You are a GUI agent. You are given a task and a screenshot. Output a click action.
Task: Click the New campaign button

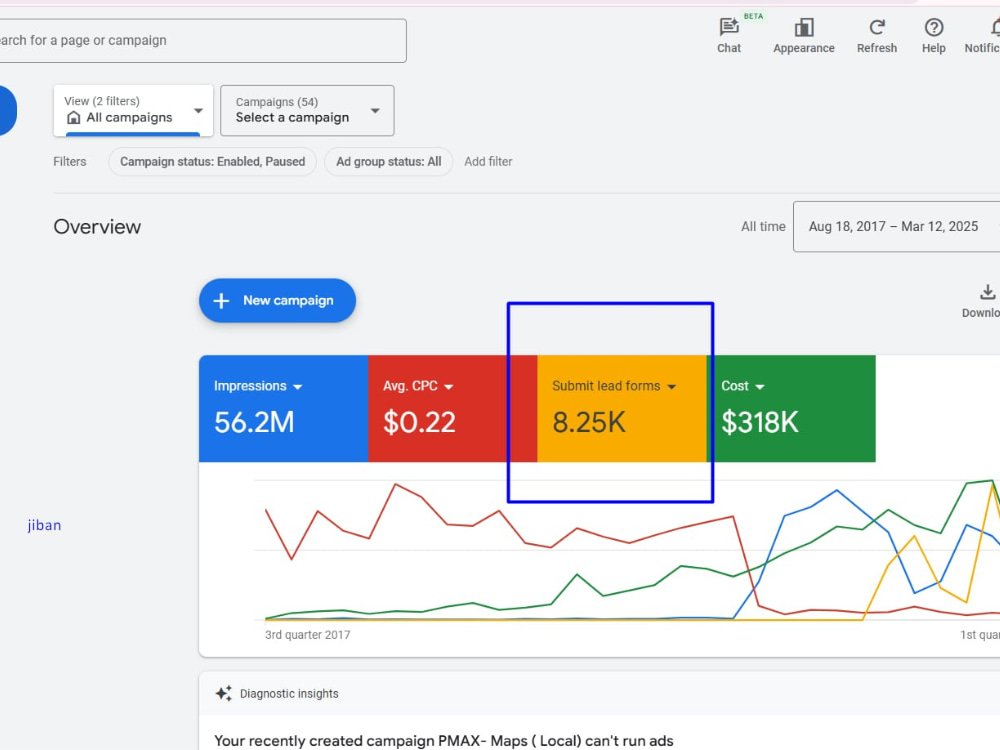pyautogui.click(x=277, y=300)
